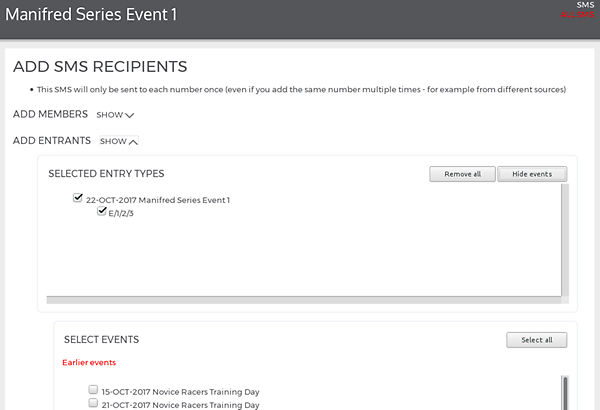600x410 pixels.
Task: Open the SMS menu item in header
Action: [x=585, y=5]
